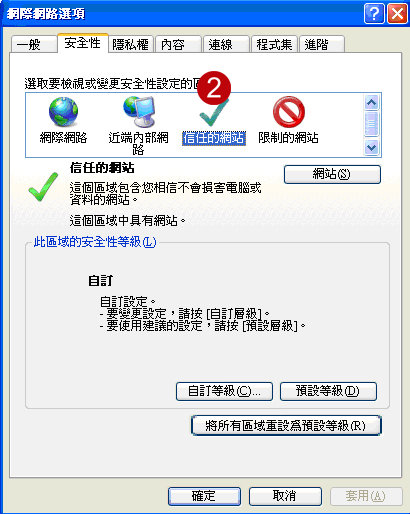Click the 網站(S) button
Viewport: 410px width, 514px height.
tap(332, 174)
